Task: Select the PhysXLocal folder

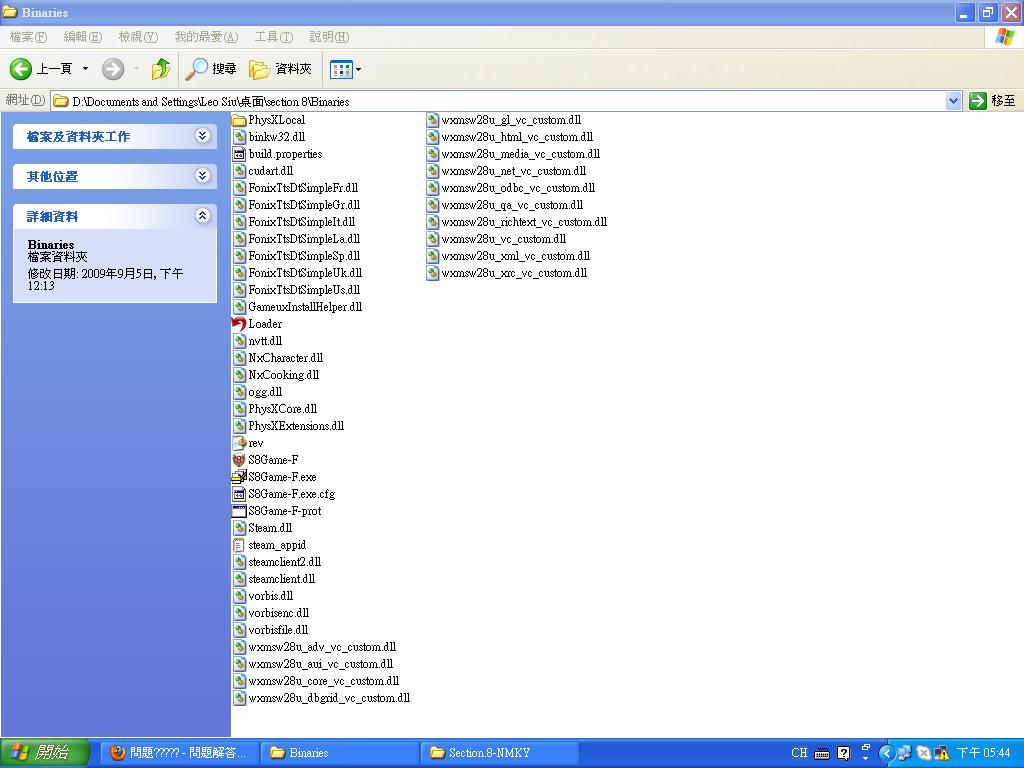Action: [x=276, y=120]
